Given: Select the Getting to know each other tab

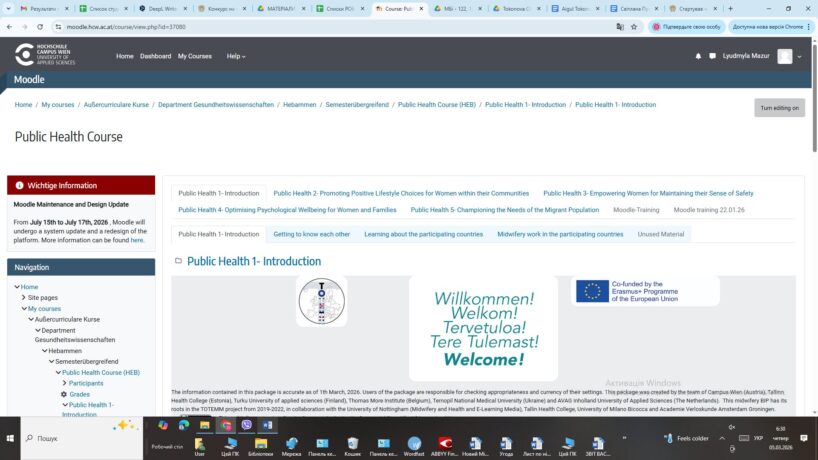Looking at the screenshot, I should coord(311,234).
